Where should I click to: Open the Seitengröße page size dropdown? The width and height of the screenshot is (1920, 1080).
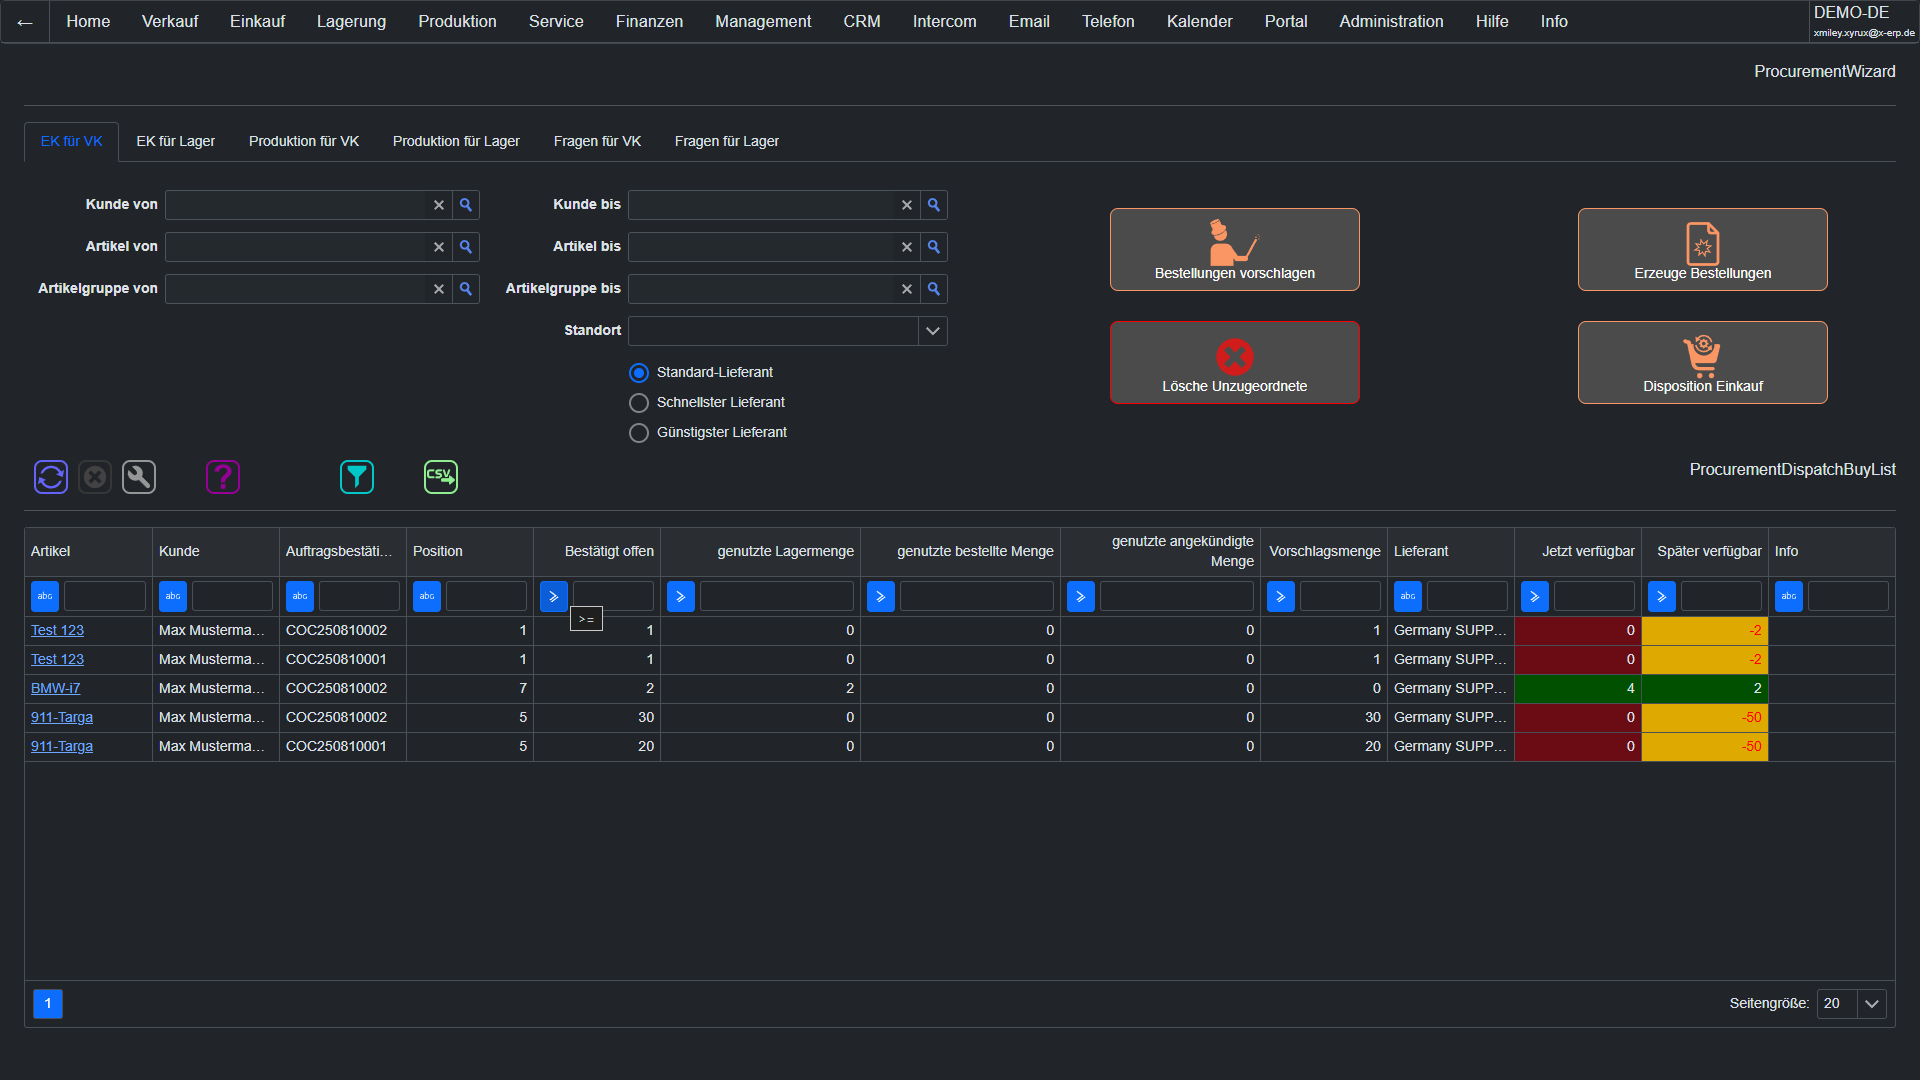(x=1872, y=1004)
